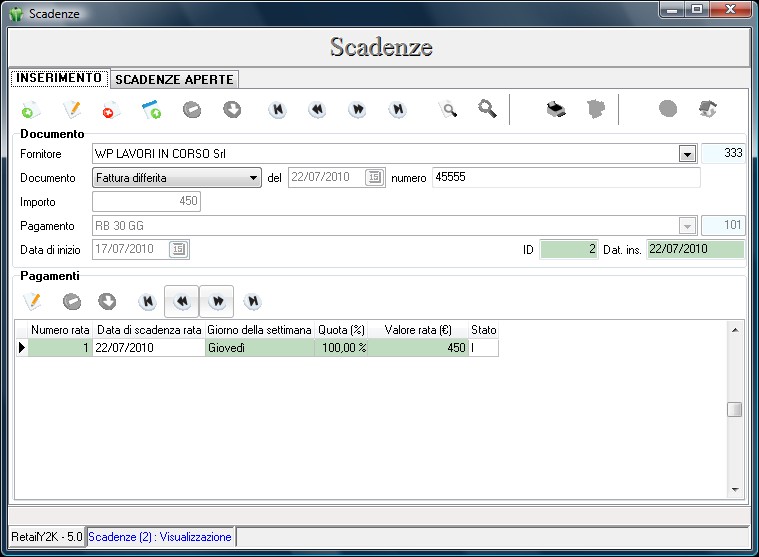Screen dimensions: 759x557
Task: Minimize the Scadenze window
Action: 672,9
